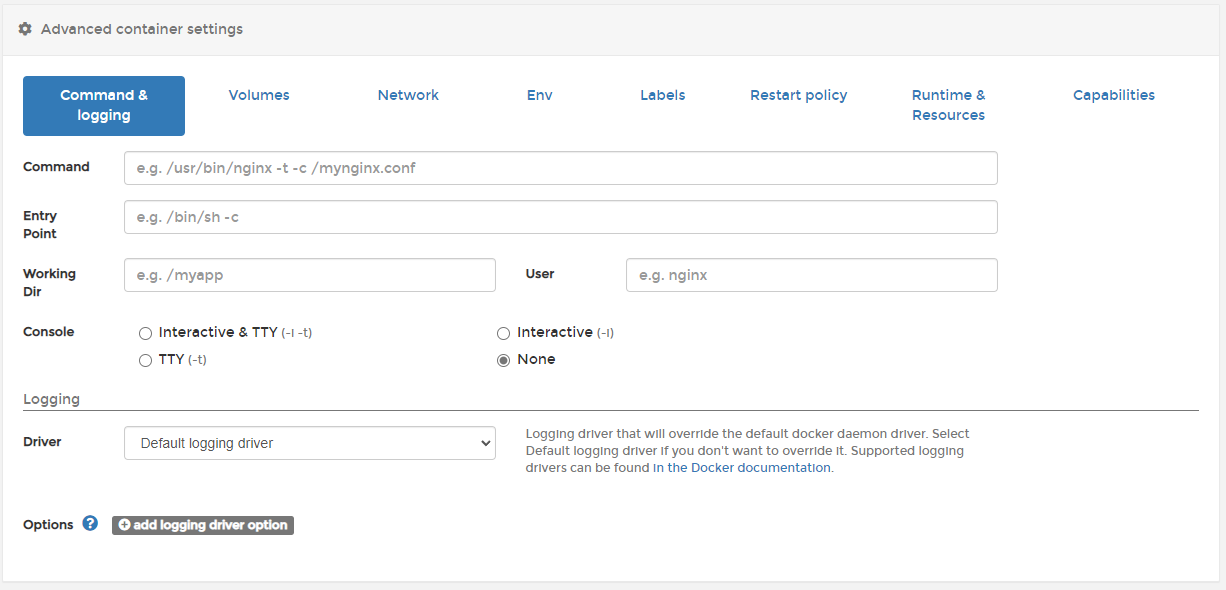Open the Network tab
The image size is (1226, 590).
[408, 95]
